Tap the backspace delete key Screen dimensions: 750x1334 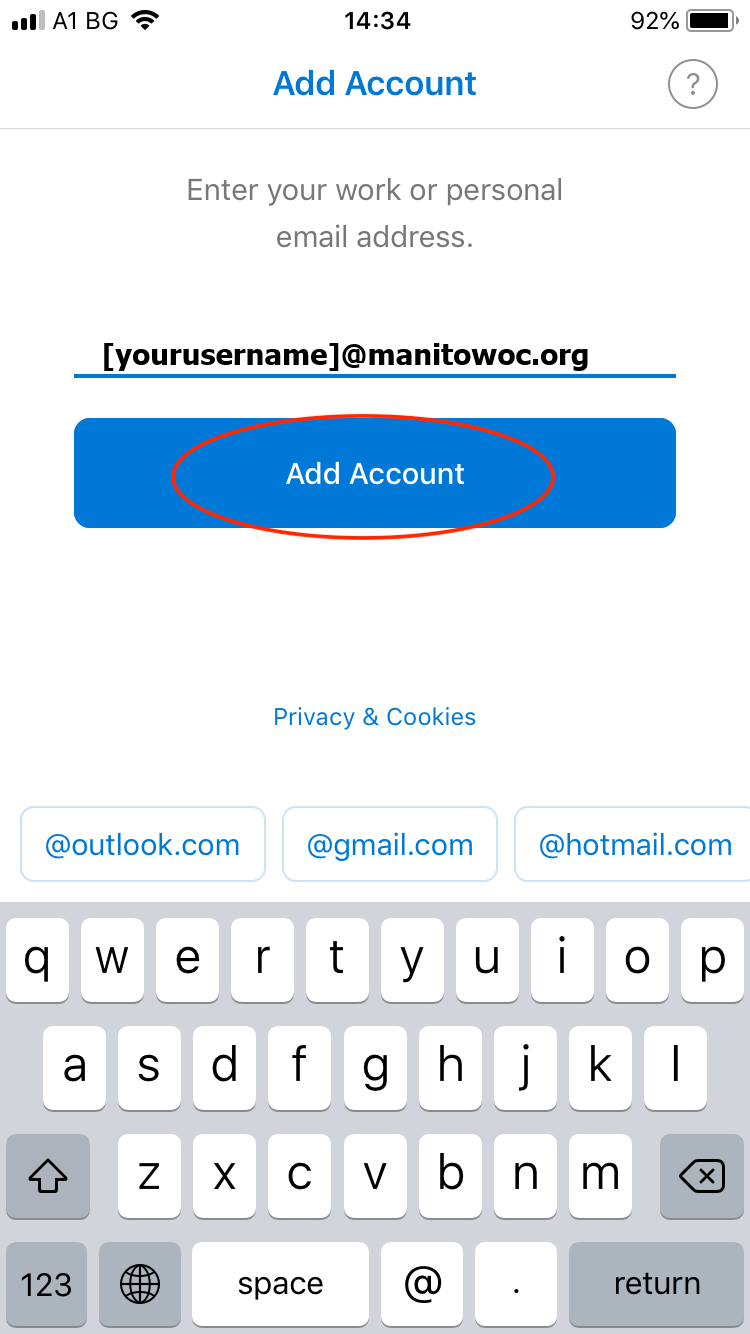702,1175
